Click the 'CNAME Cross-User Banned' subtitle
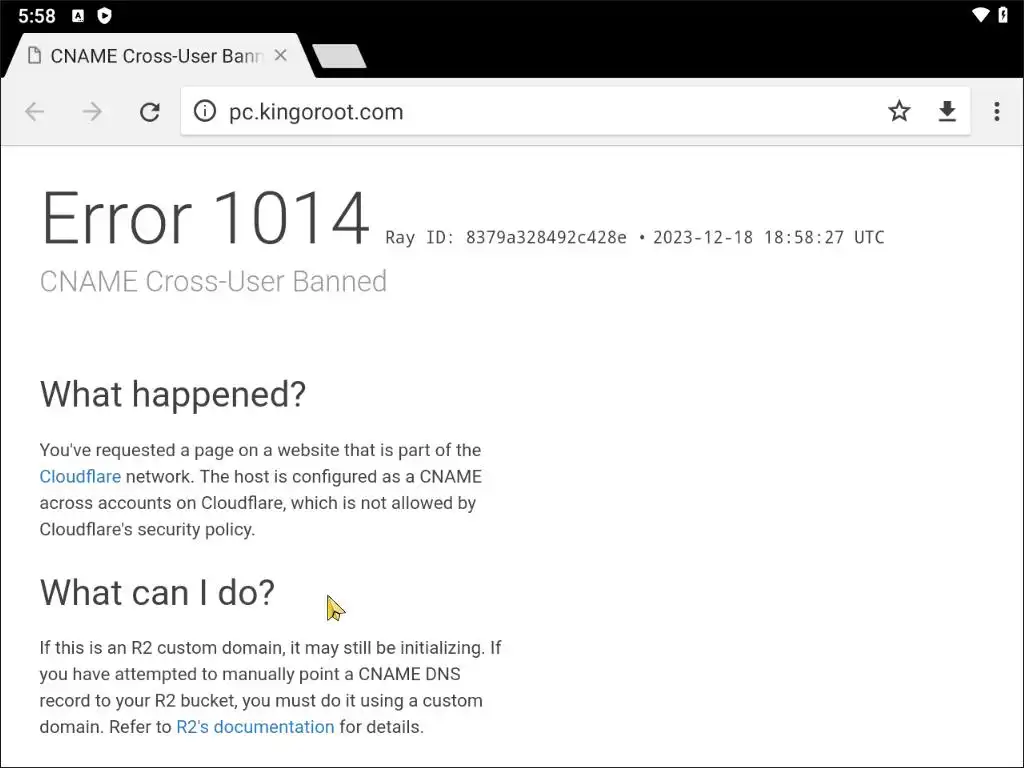This screenshot has width=1024, height=768. 213,281
